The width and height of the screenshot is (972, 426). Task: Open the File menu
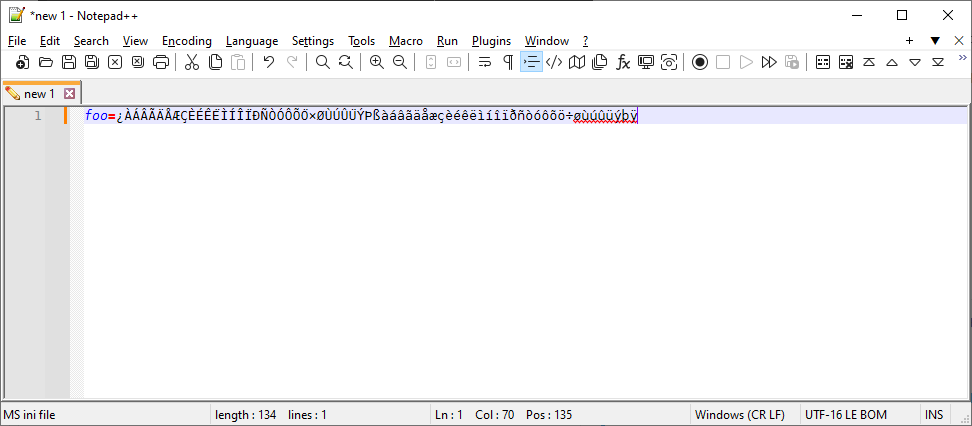point(17,41)
